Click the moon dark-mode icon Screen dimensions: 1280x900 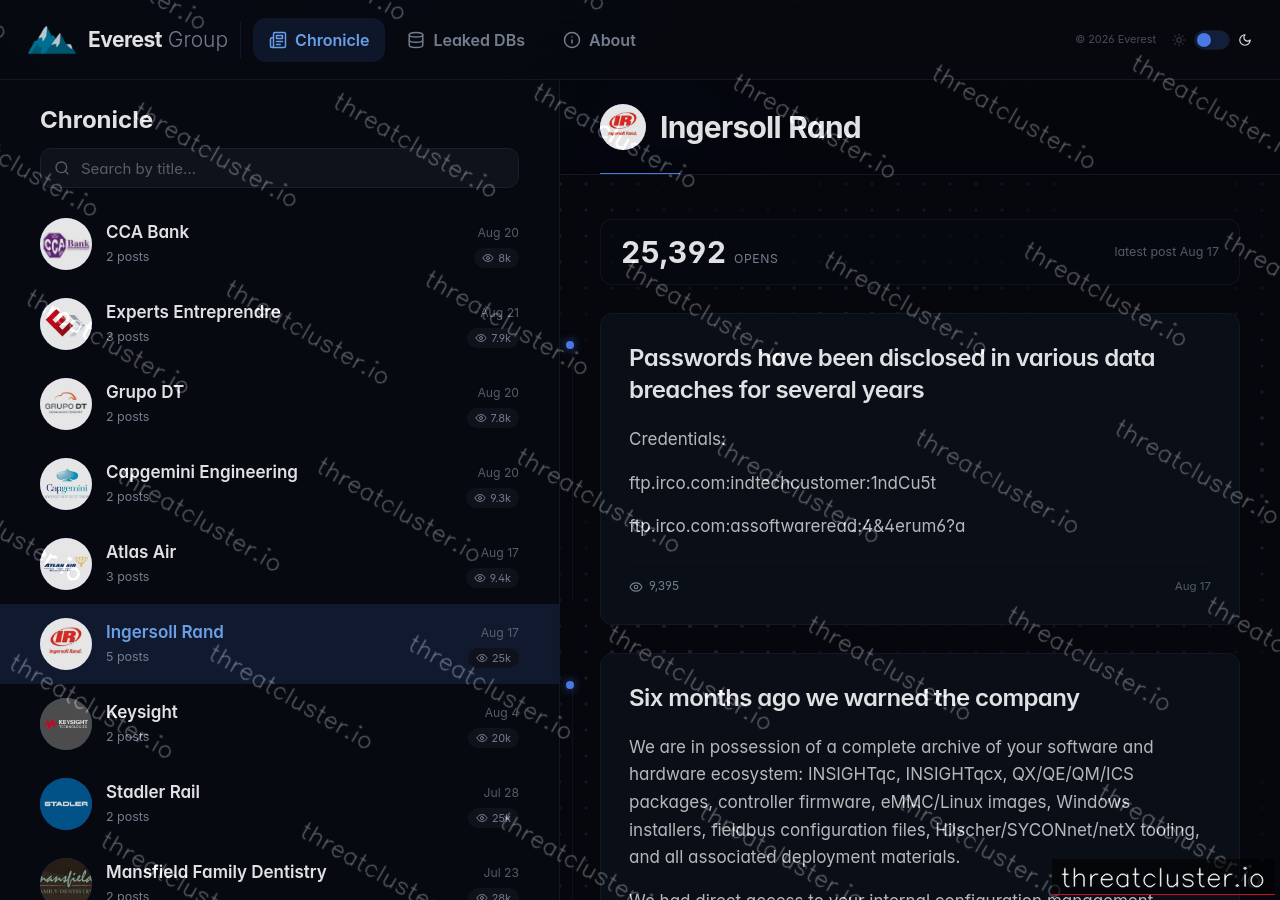pos(1245,40)
